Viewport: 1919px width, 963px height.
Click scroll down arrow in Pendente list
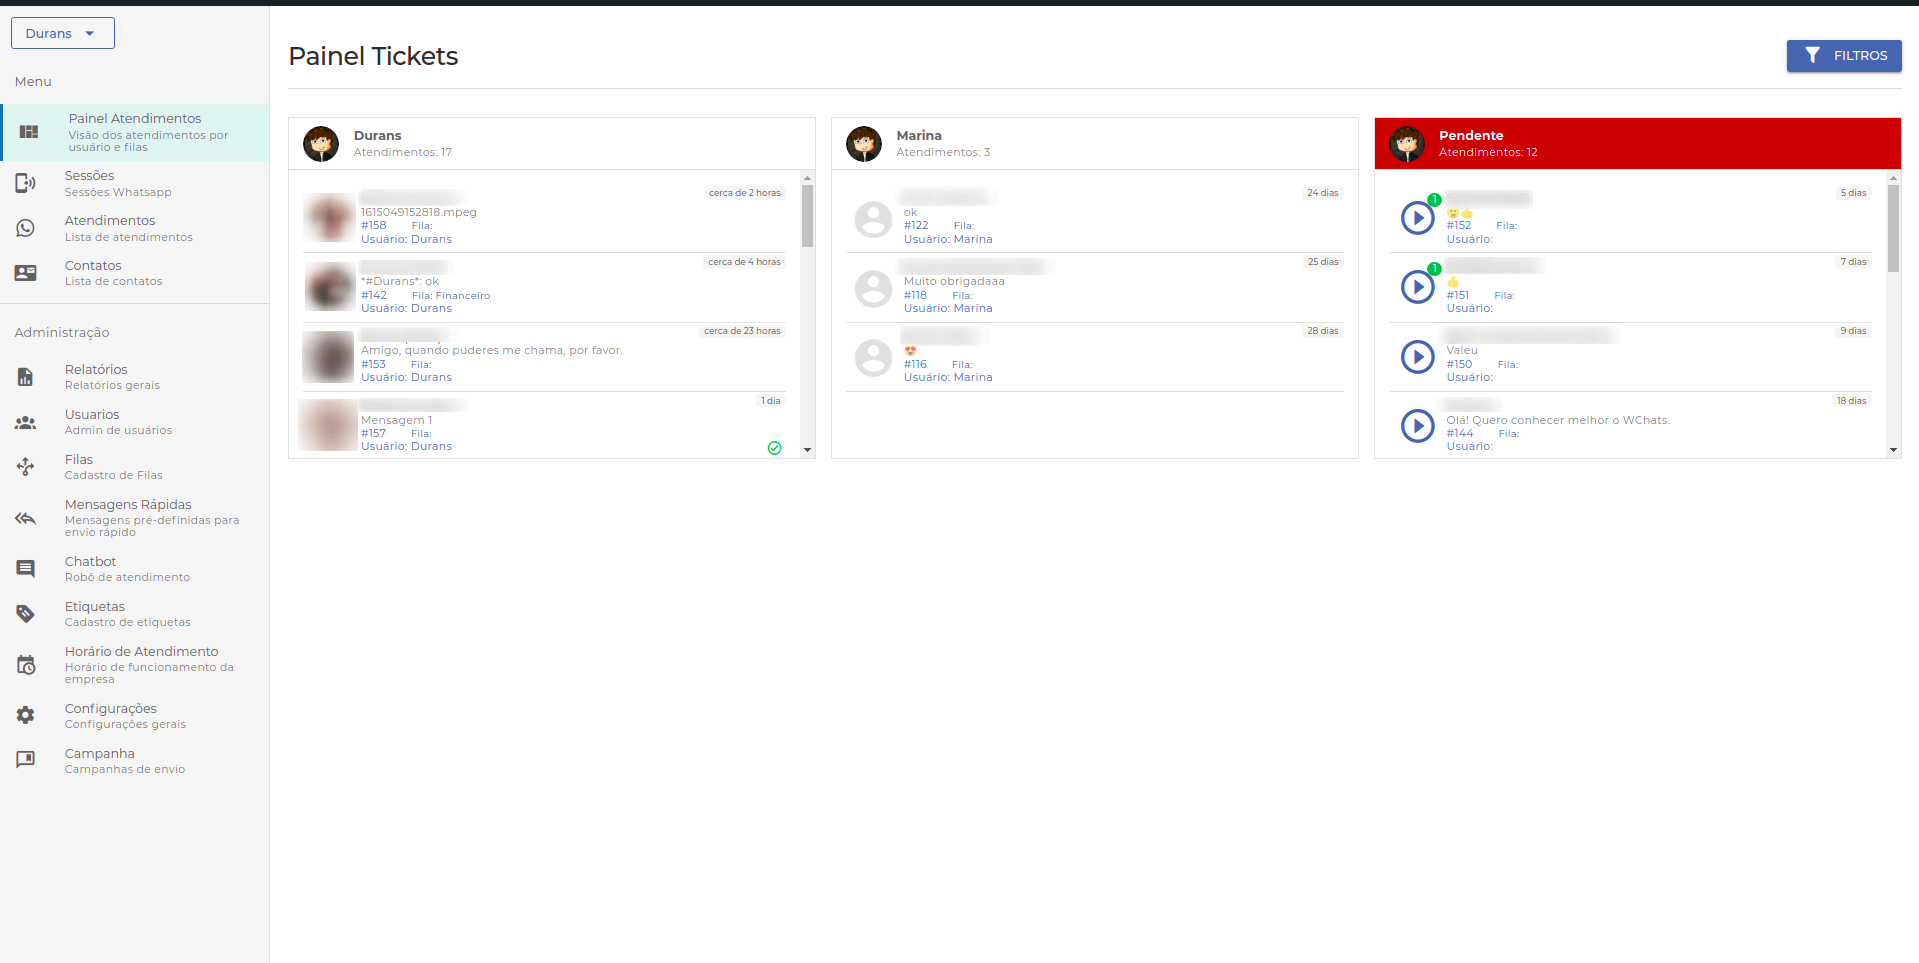pos(1893,450)
